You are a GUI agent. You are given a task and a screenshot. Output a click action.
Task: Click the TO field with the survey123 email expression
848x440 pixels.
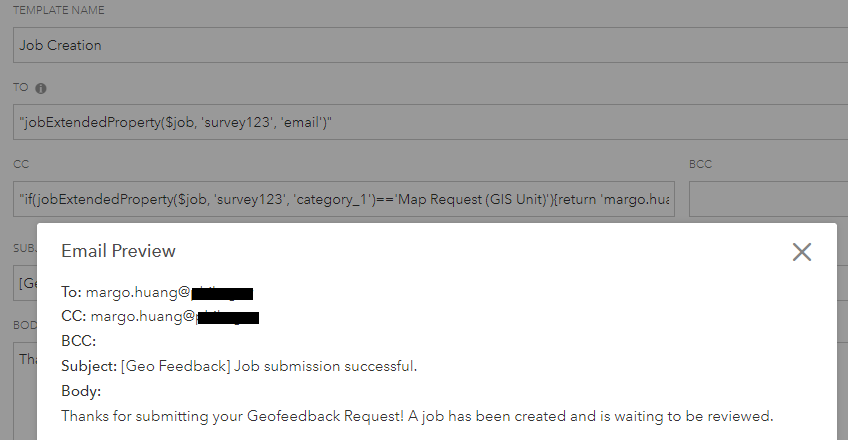point(430,122)
